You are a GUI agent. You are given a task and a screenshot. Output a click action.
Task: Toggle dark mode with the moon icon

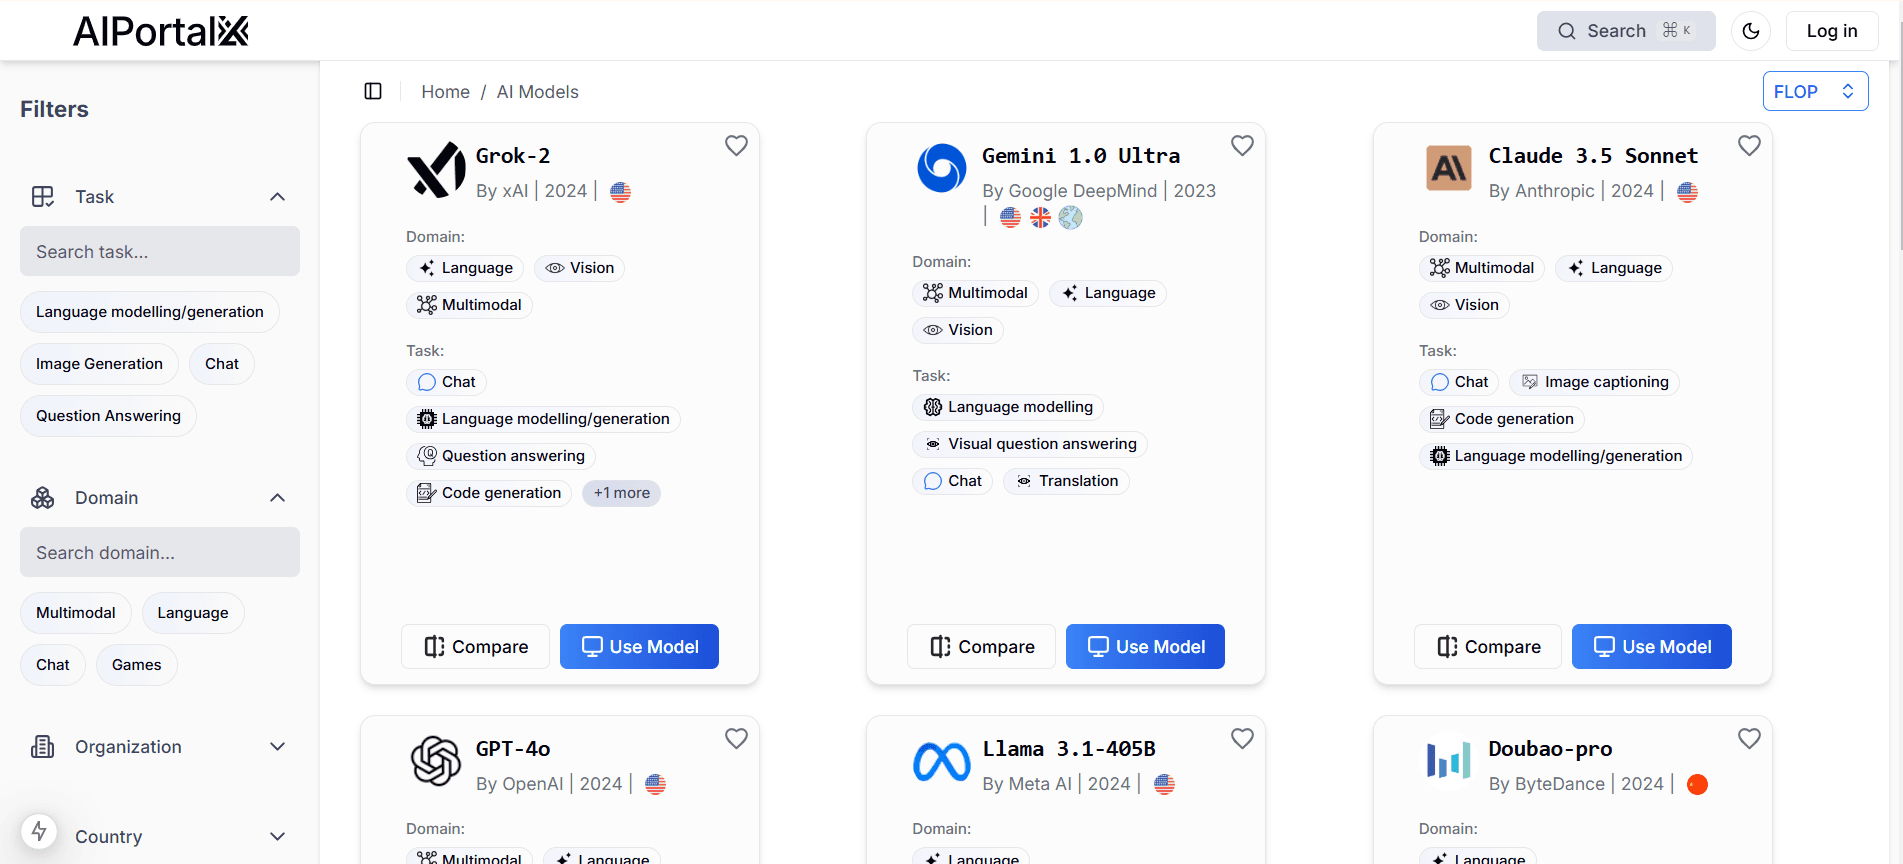[1751, 31]
